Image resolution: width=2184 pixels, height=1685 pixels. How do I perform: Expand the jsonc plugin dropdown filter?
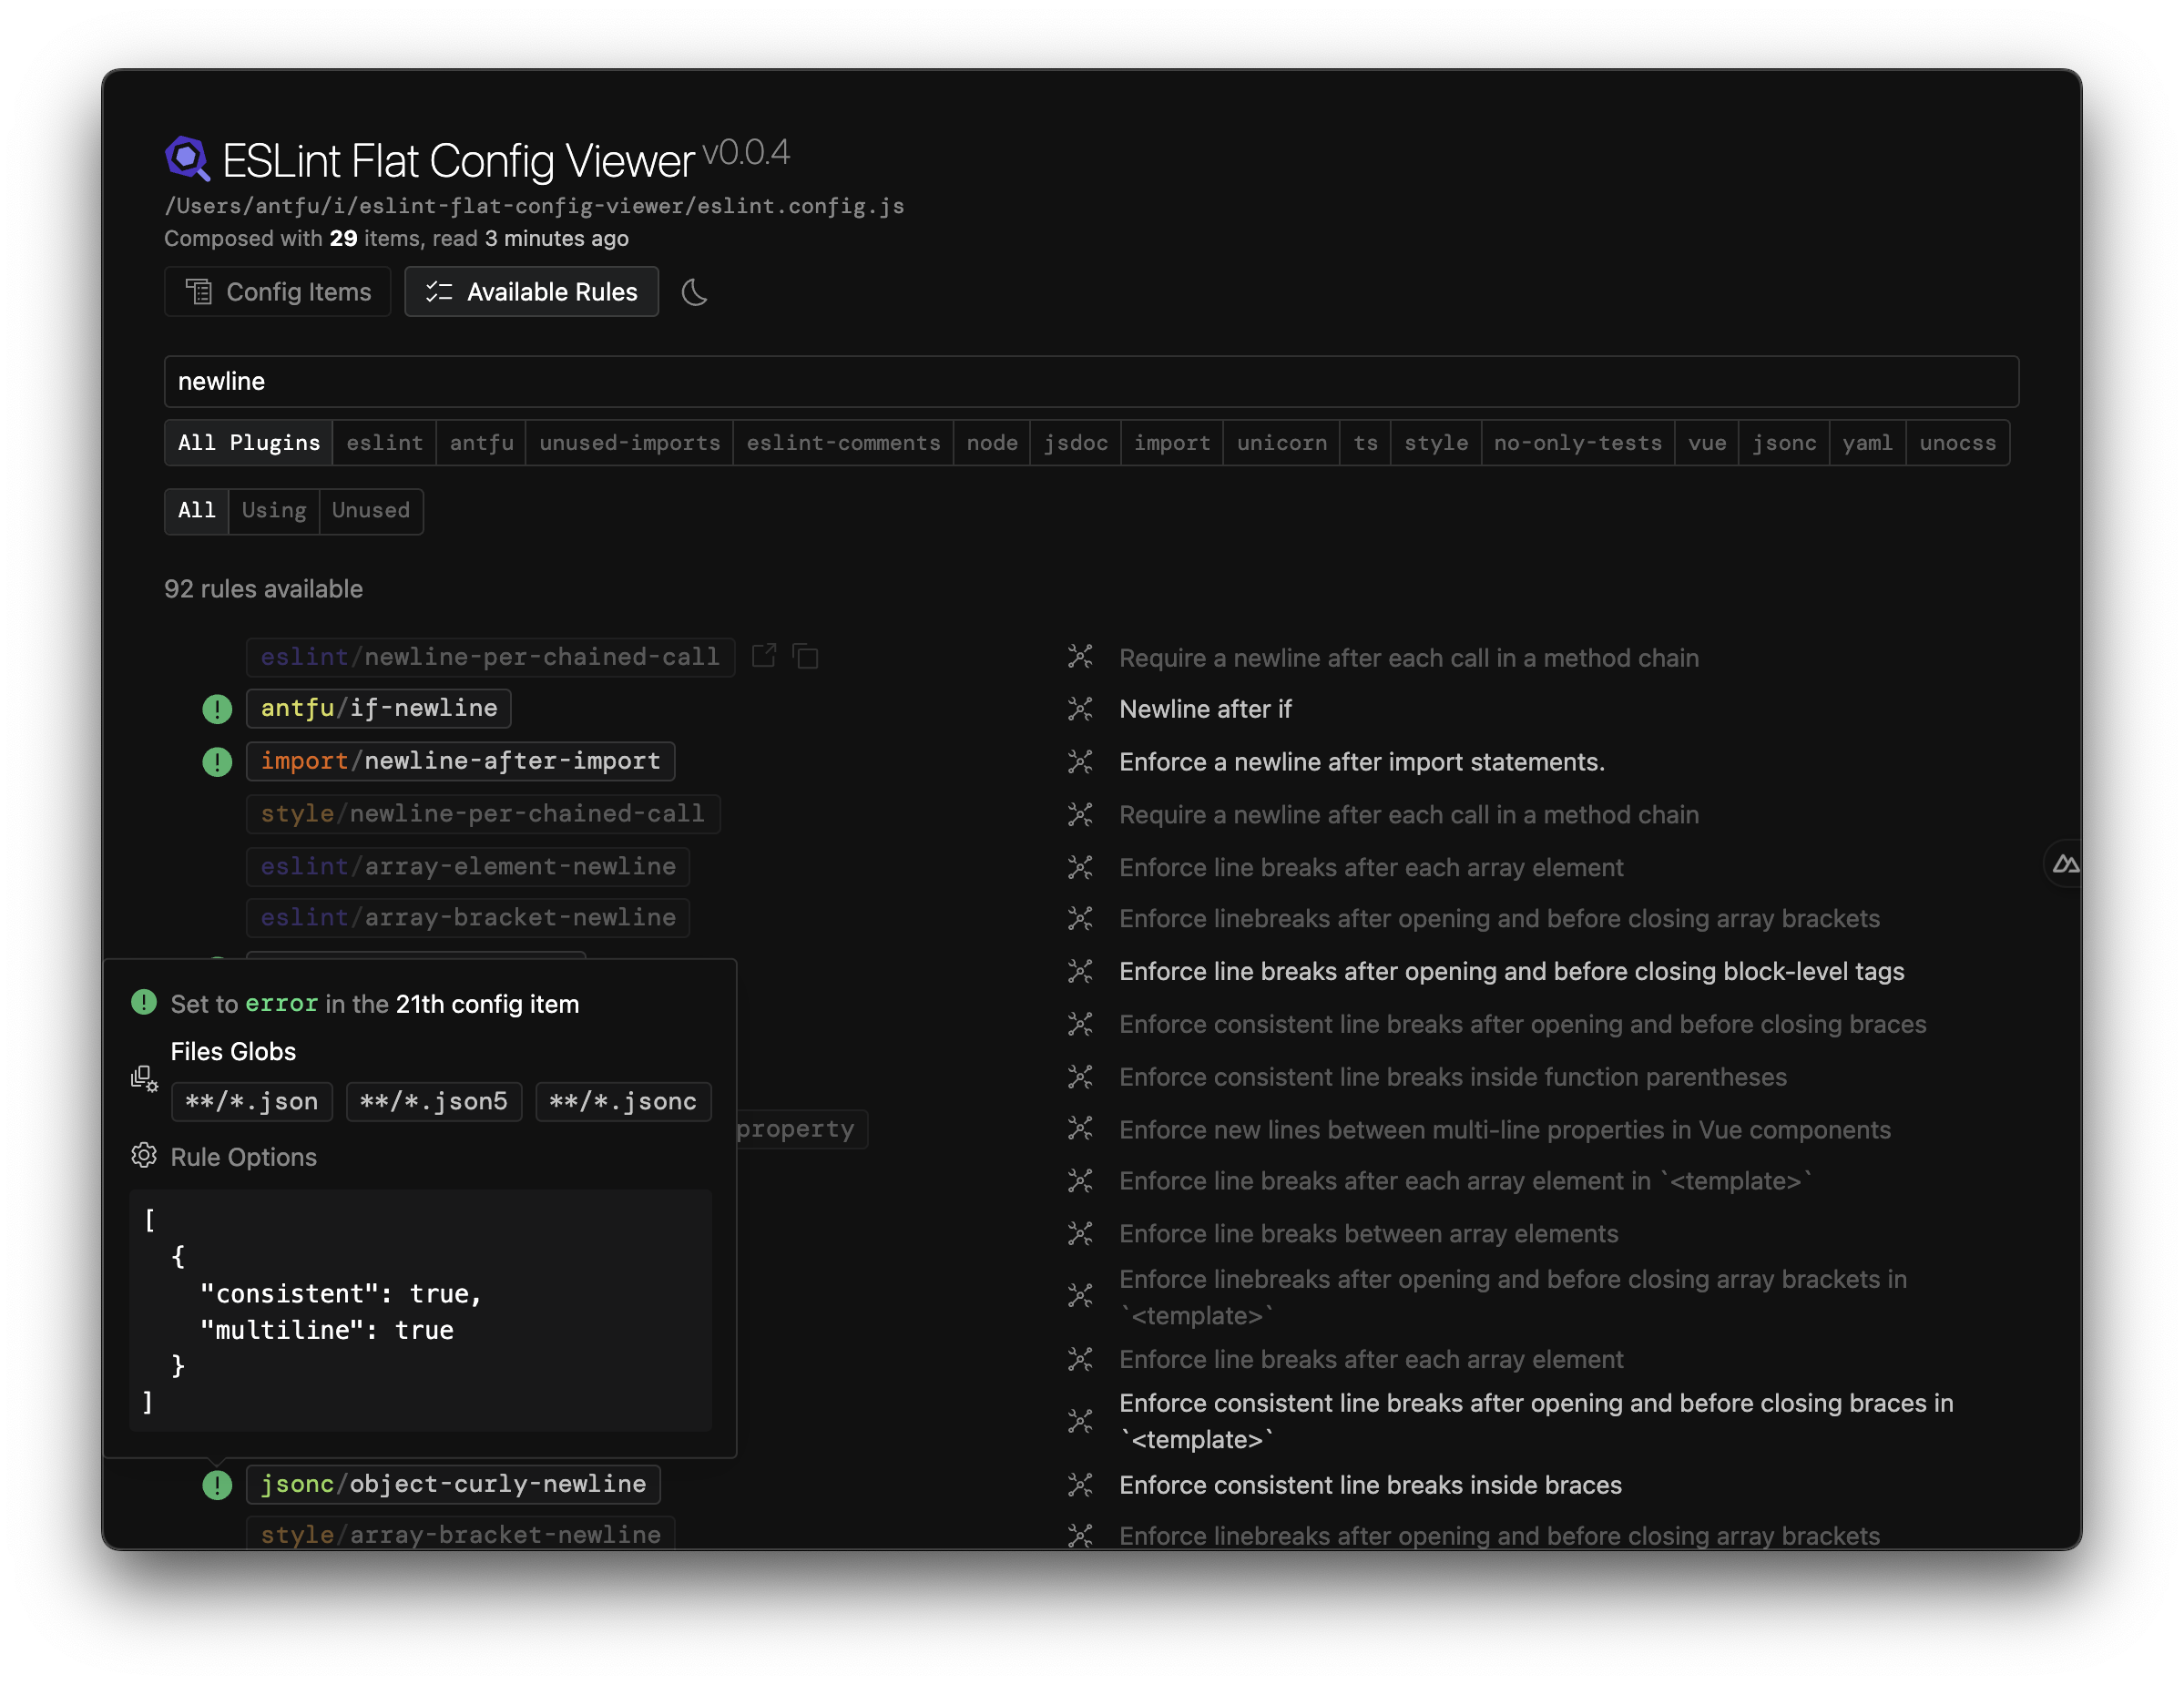pyautogui.click(x=1782, y=441)
